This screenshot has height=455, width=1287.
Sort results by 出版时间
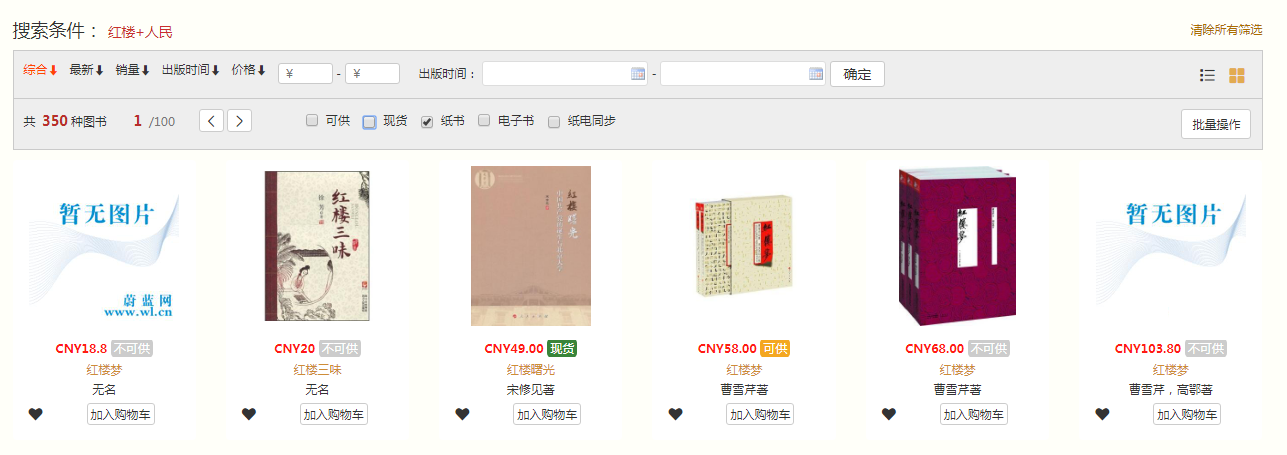coord(191,70)
